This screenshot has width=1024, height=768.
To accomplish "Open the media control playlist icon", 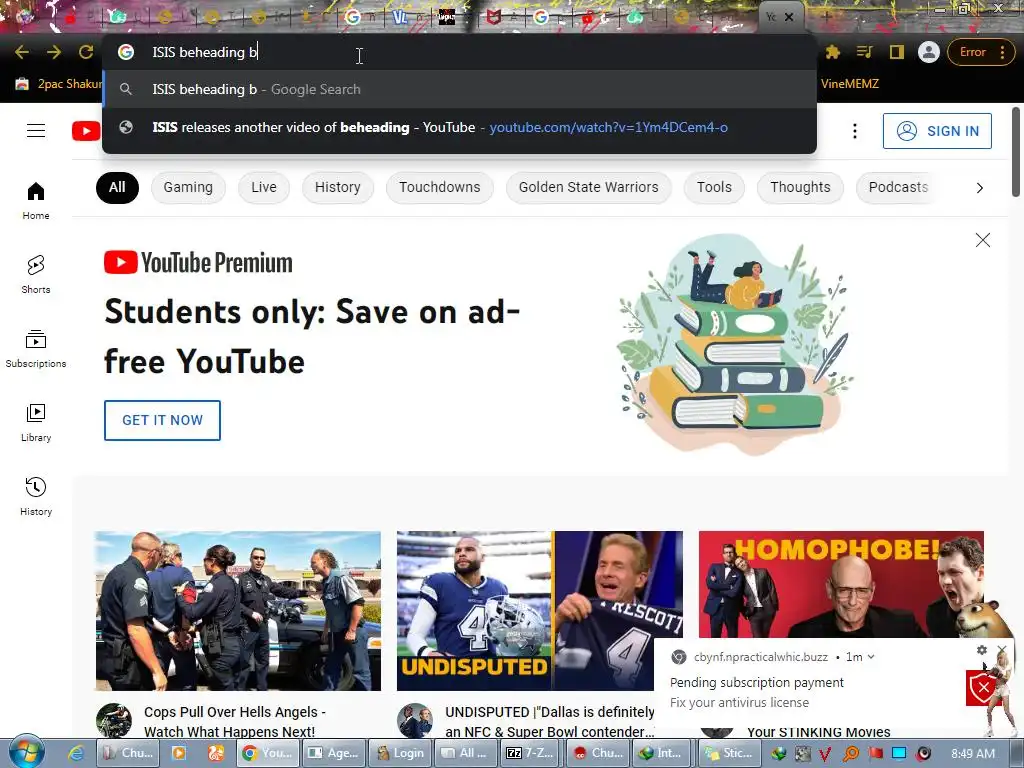I will (864, 52).
